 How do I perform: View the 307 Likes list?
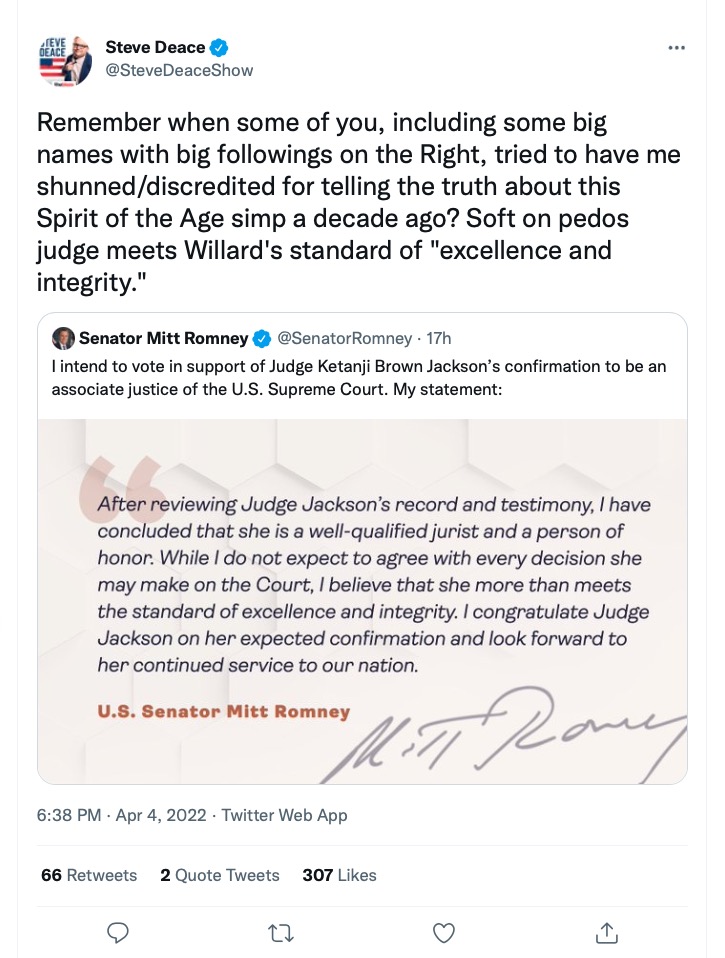[339, 875]
